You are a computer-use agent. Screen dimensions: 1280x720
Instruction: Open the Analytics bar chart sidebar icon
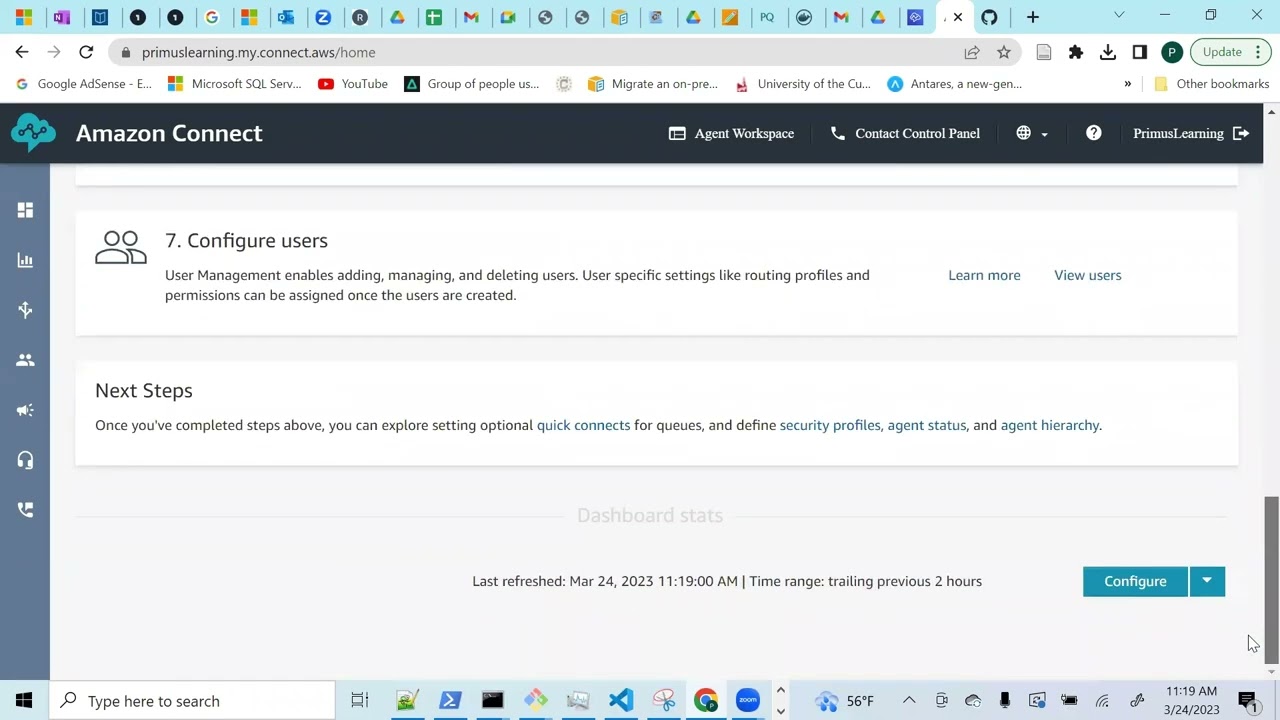(x=25, y=260)
